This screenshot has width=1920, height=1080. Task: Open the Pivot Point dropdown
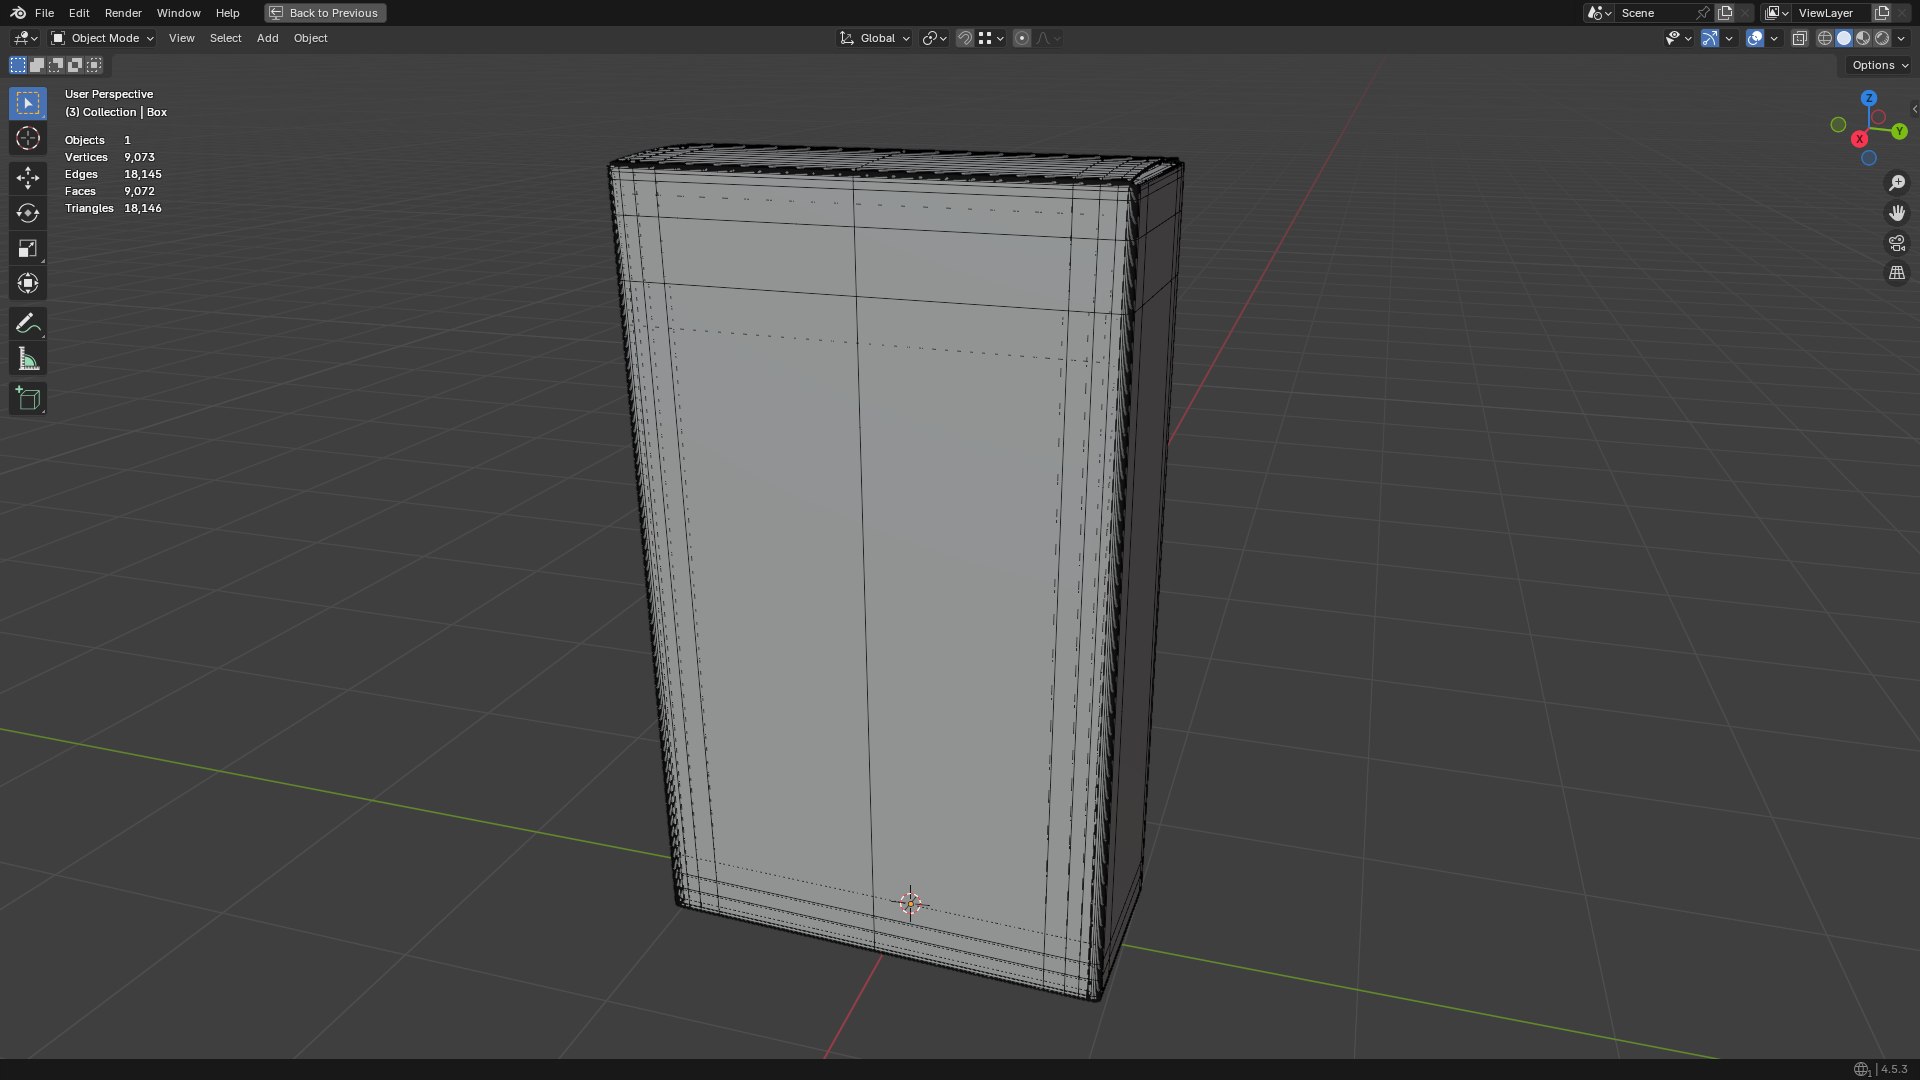935,38
